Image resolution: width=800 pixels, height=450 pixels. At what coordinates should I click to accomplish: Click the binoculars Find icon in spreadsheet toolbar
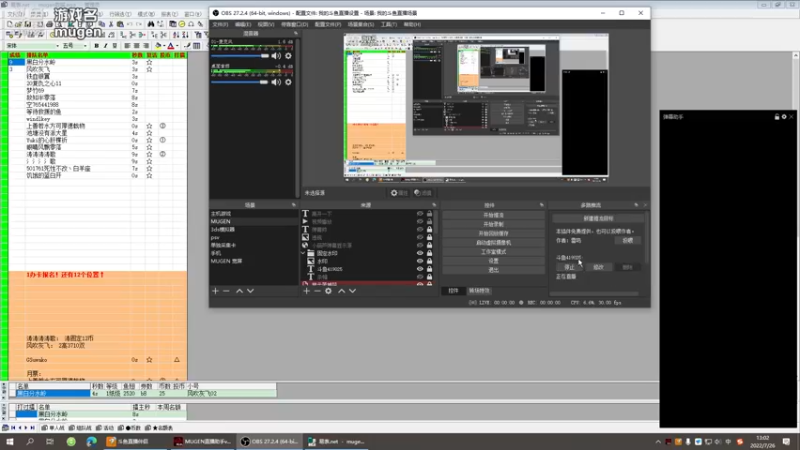[x=151, y=24]
